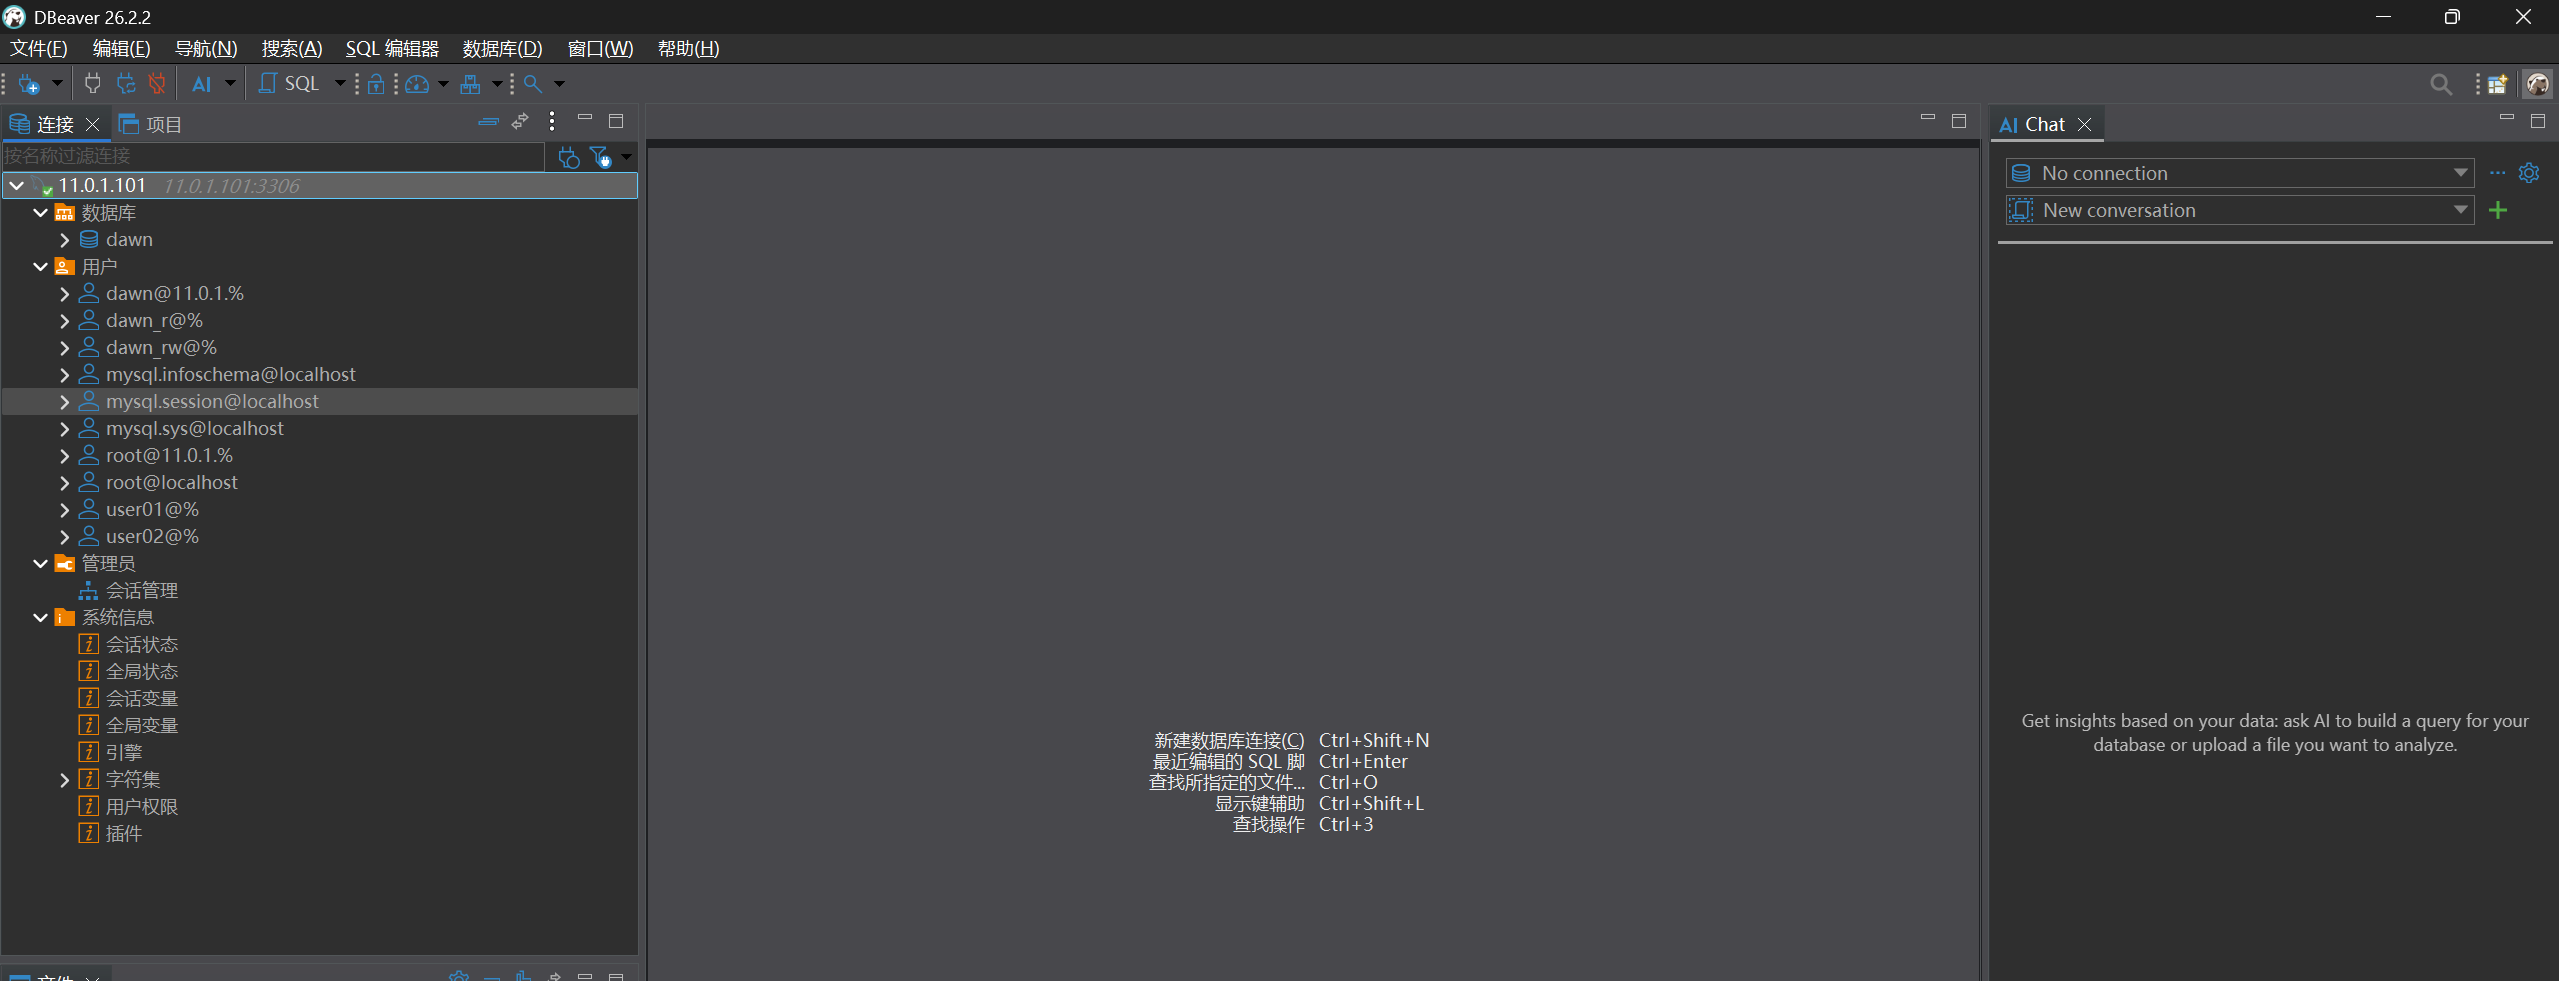Viewport: 2559px width, 981px height.
Task: Click the blue magnifier search toolbar icon
Action: click(533, 84)
